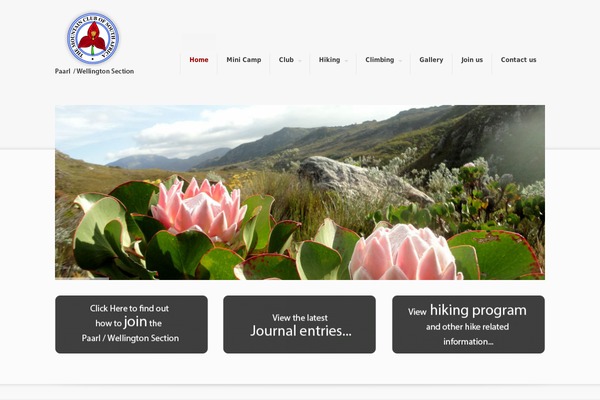
Task: Select the Join us menu item
Action: coord(472,60)
